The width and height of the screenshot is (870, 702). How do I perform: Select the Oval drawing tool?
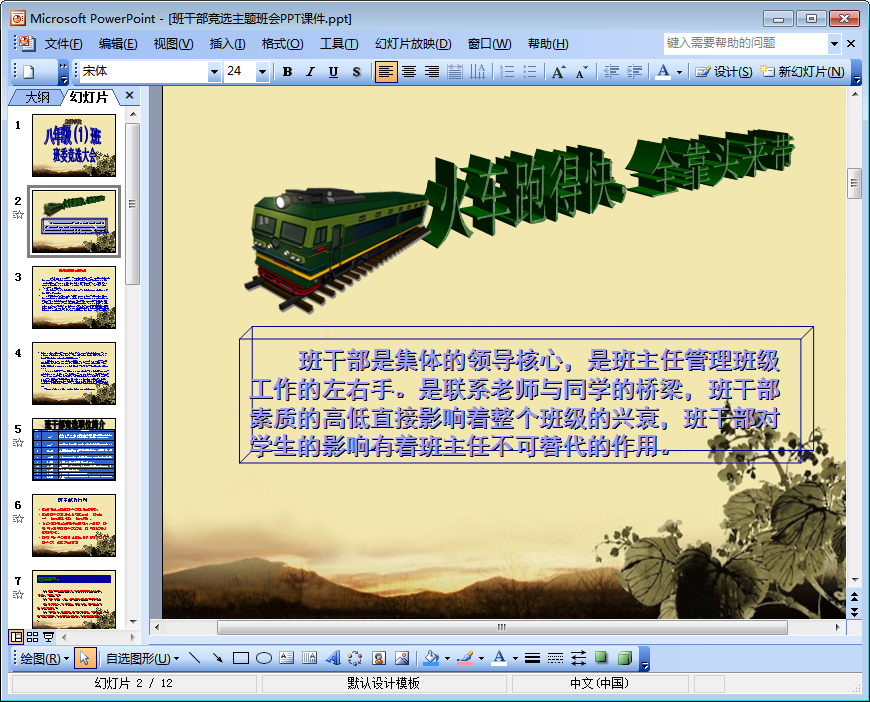pos(264,658)
